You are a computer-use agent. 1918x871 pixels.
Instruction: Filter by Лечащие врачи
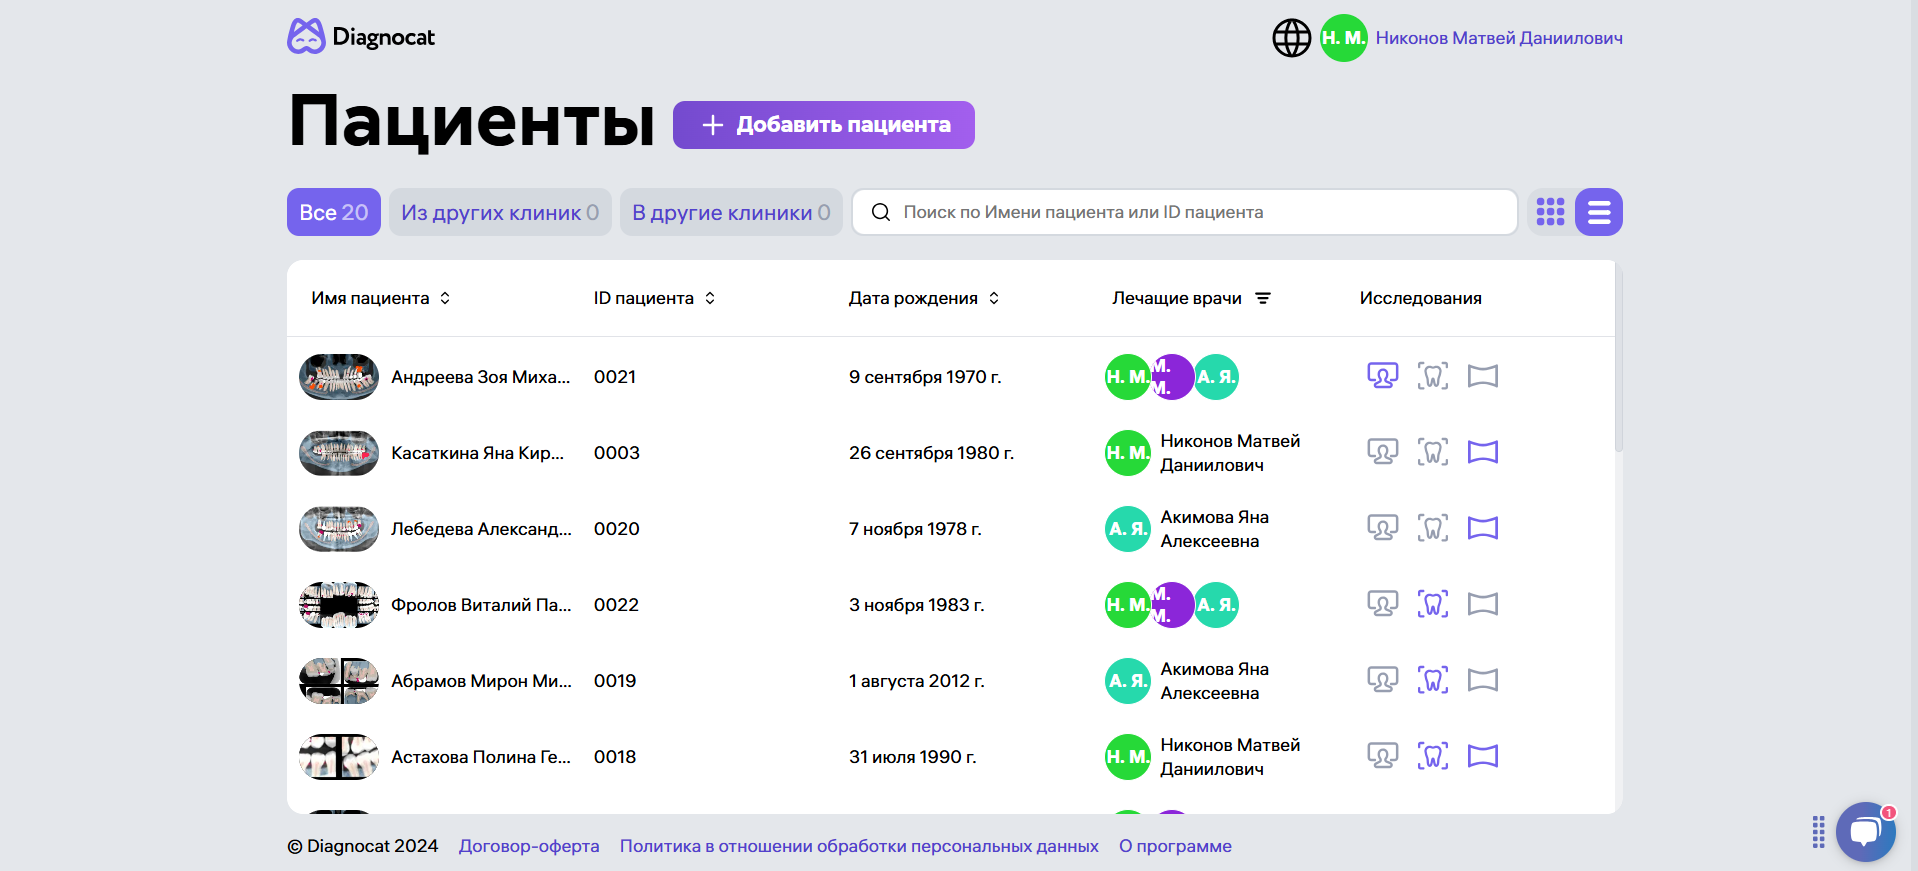(x=1263, y=298)
